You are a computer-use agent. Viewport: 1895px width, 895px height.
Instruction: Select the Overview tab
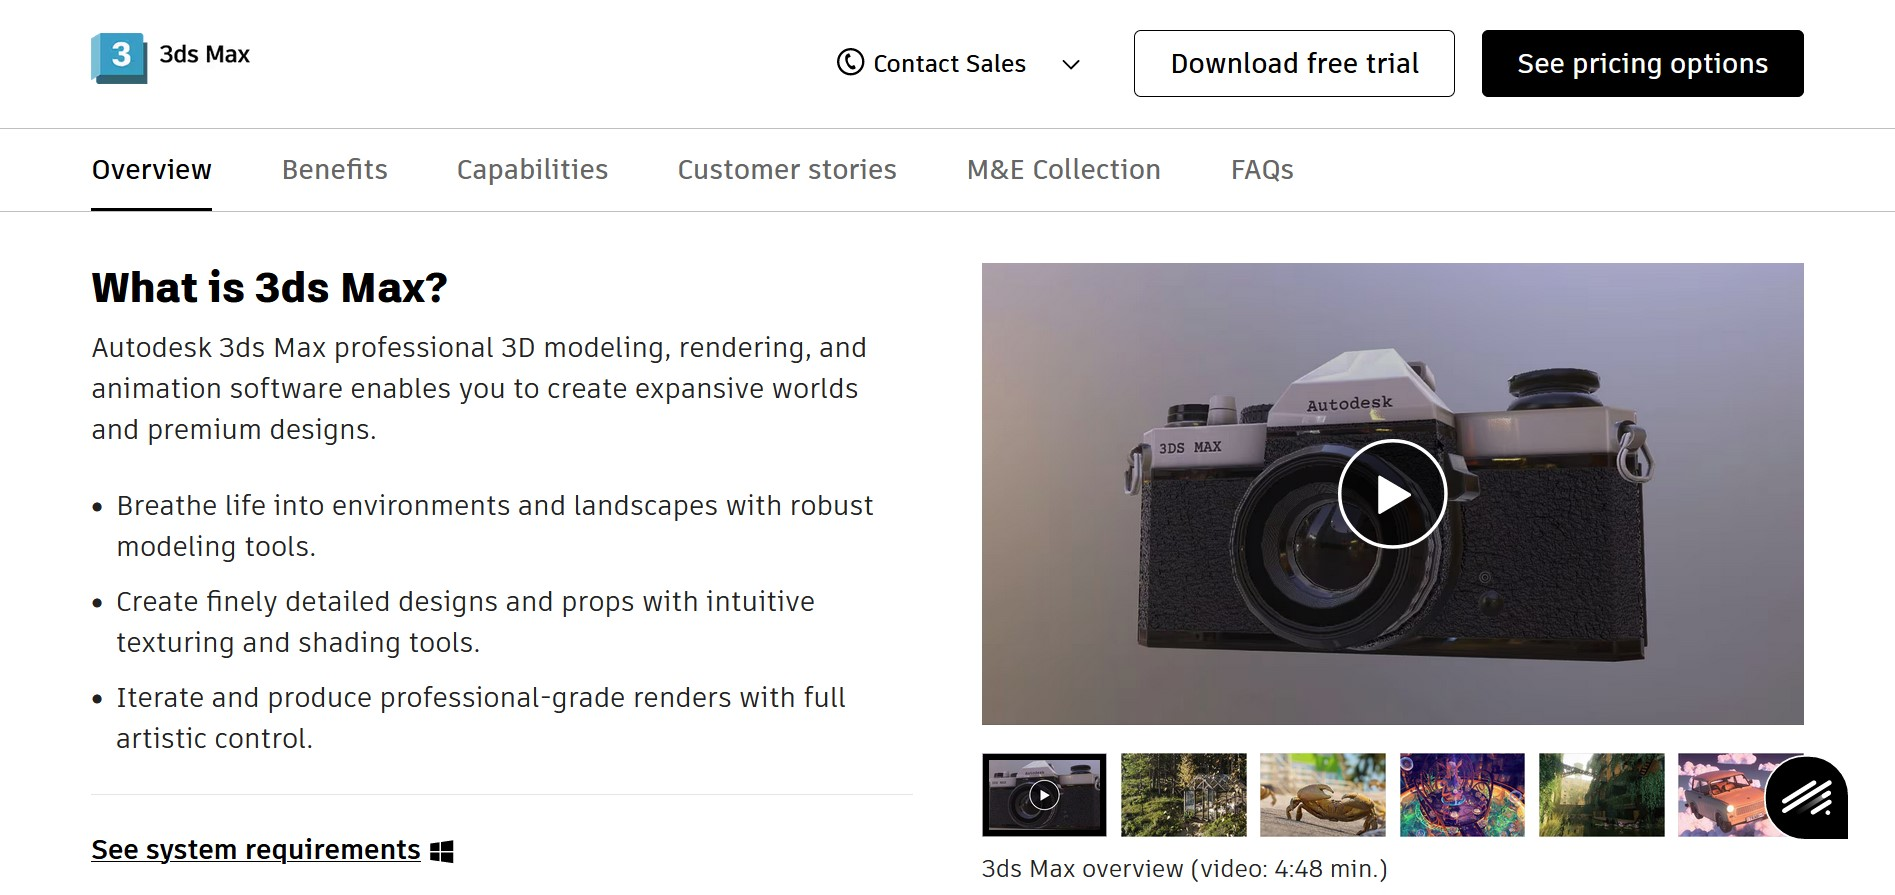pos(151,170)
